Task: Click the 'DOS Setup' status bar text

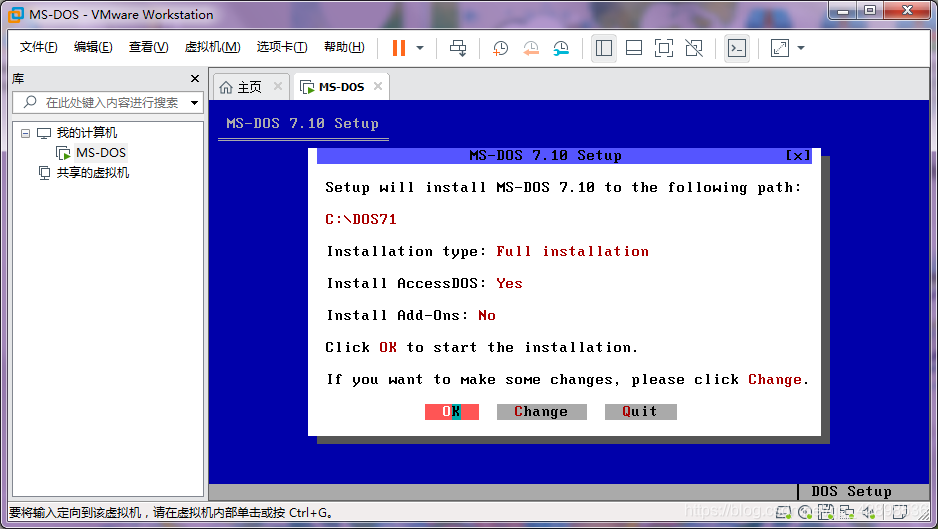Action: (851, 491)
